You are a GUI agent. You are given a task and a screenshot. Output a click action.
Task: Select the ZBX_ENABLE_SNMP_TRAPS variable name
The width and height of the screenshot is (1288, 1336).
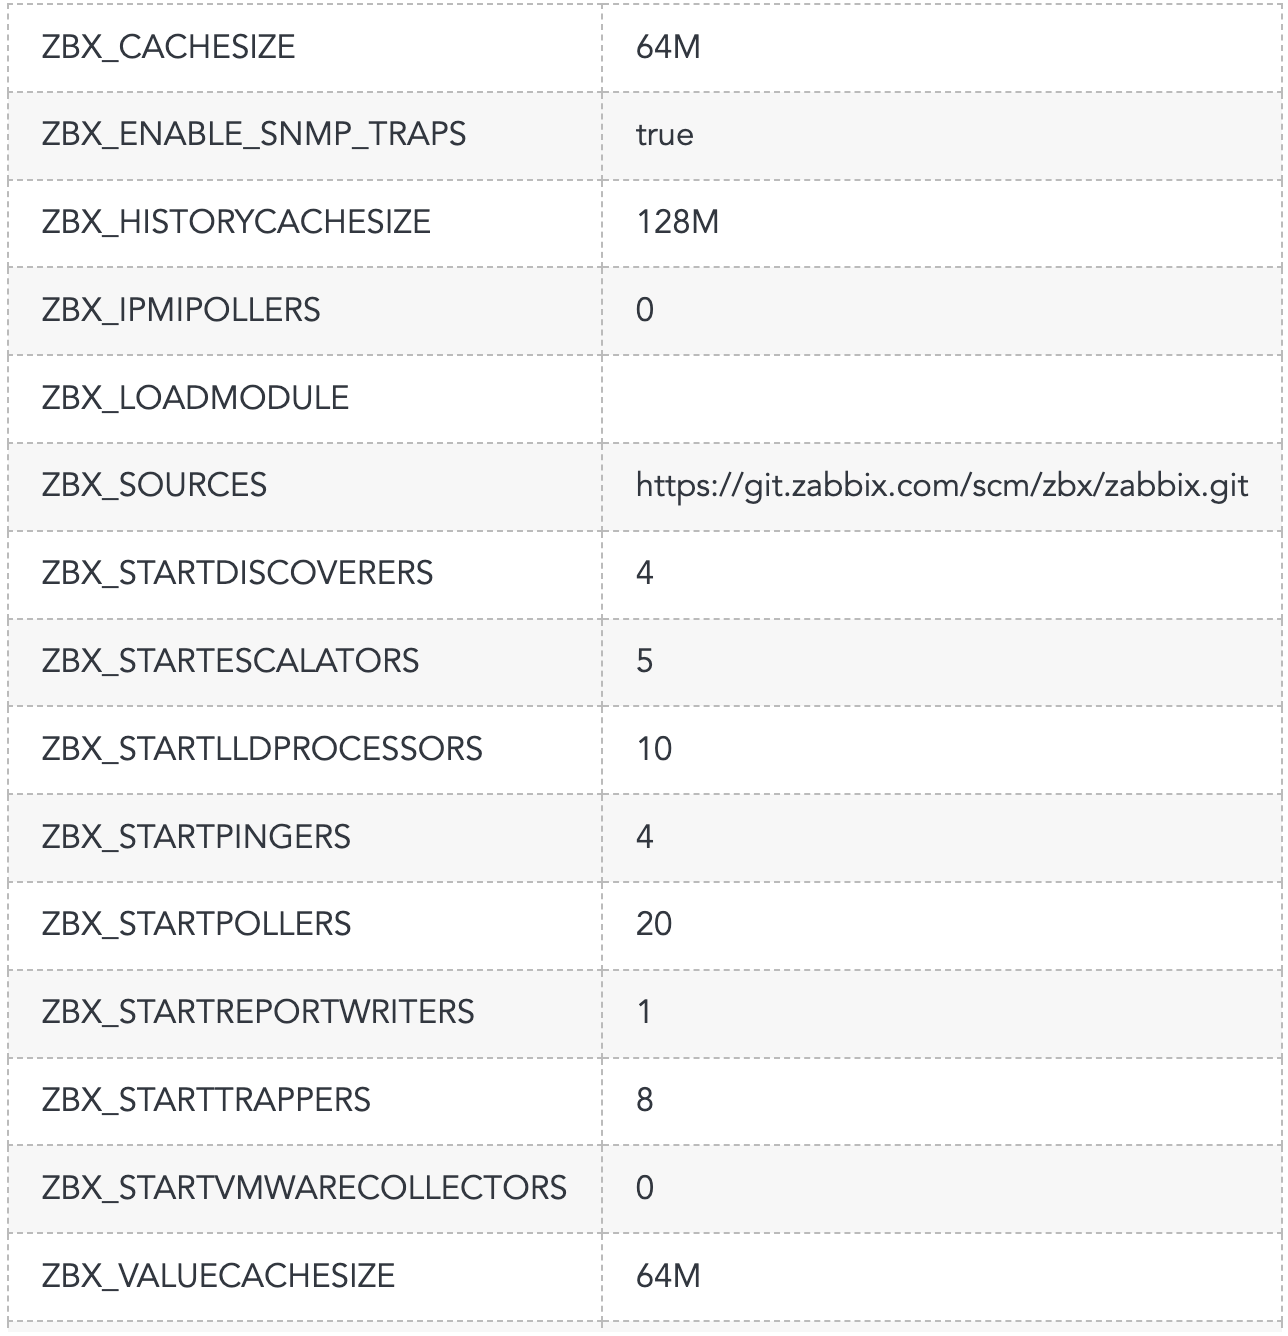click(253, 135)
